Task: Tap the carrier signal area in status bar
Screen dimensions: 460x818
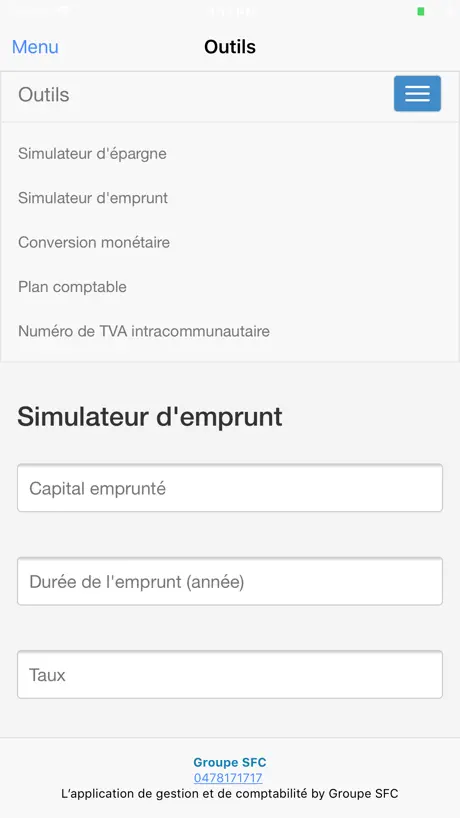Action: coord(39,11)
